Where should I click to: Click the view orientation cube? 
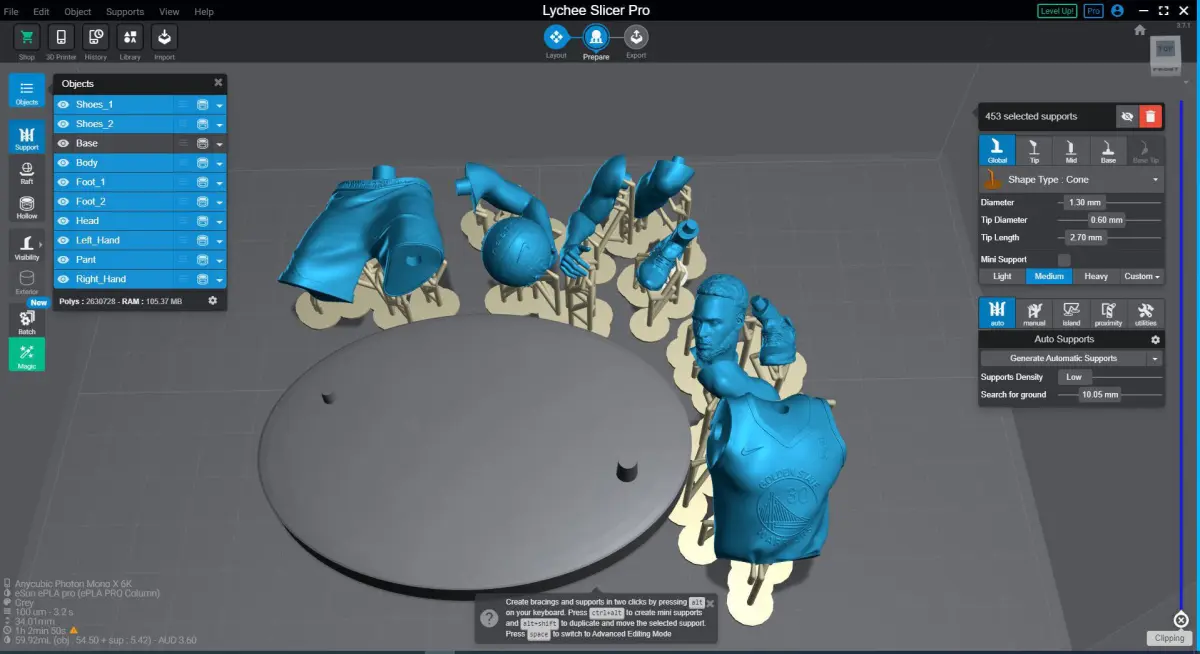pos(1165,54)
